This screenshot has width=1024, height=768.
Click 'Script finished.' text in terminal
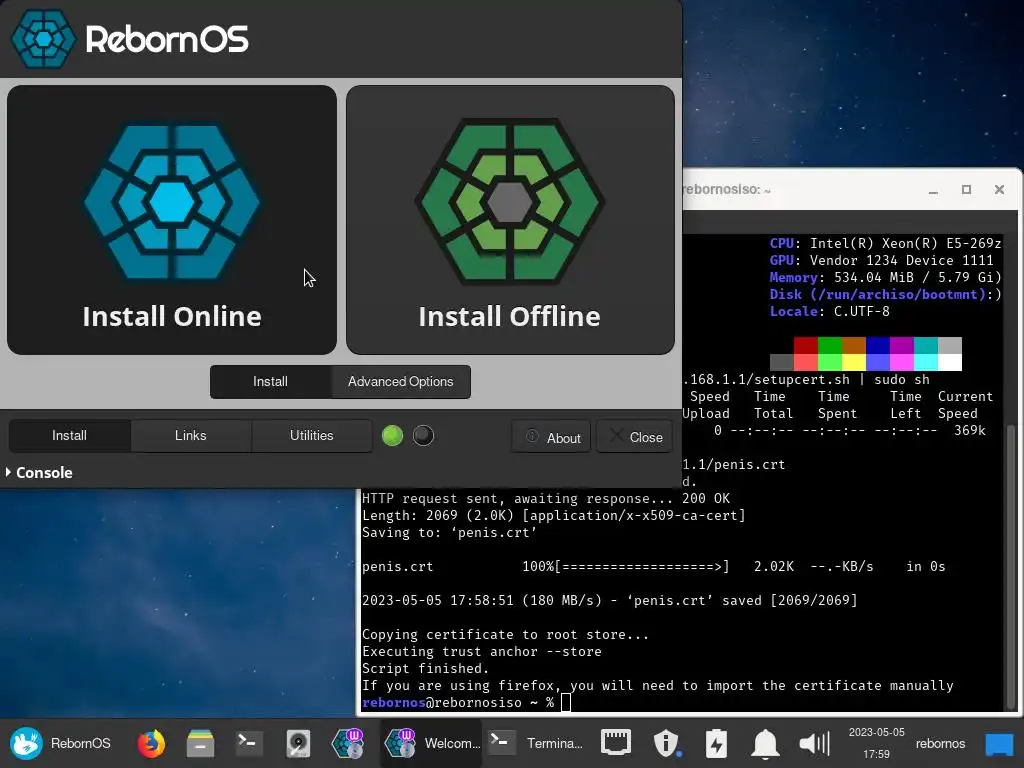point(425,669)
